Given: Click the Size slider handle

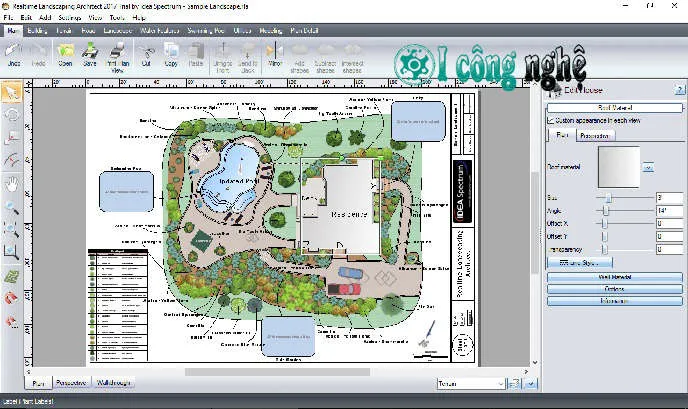Looking at the screenshot, I should point(608,198).
